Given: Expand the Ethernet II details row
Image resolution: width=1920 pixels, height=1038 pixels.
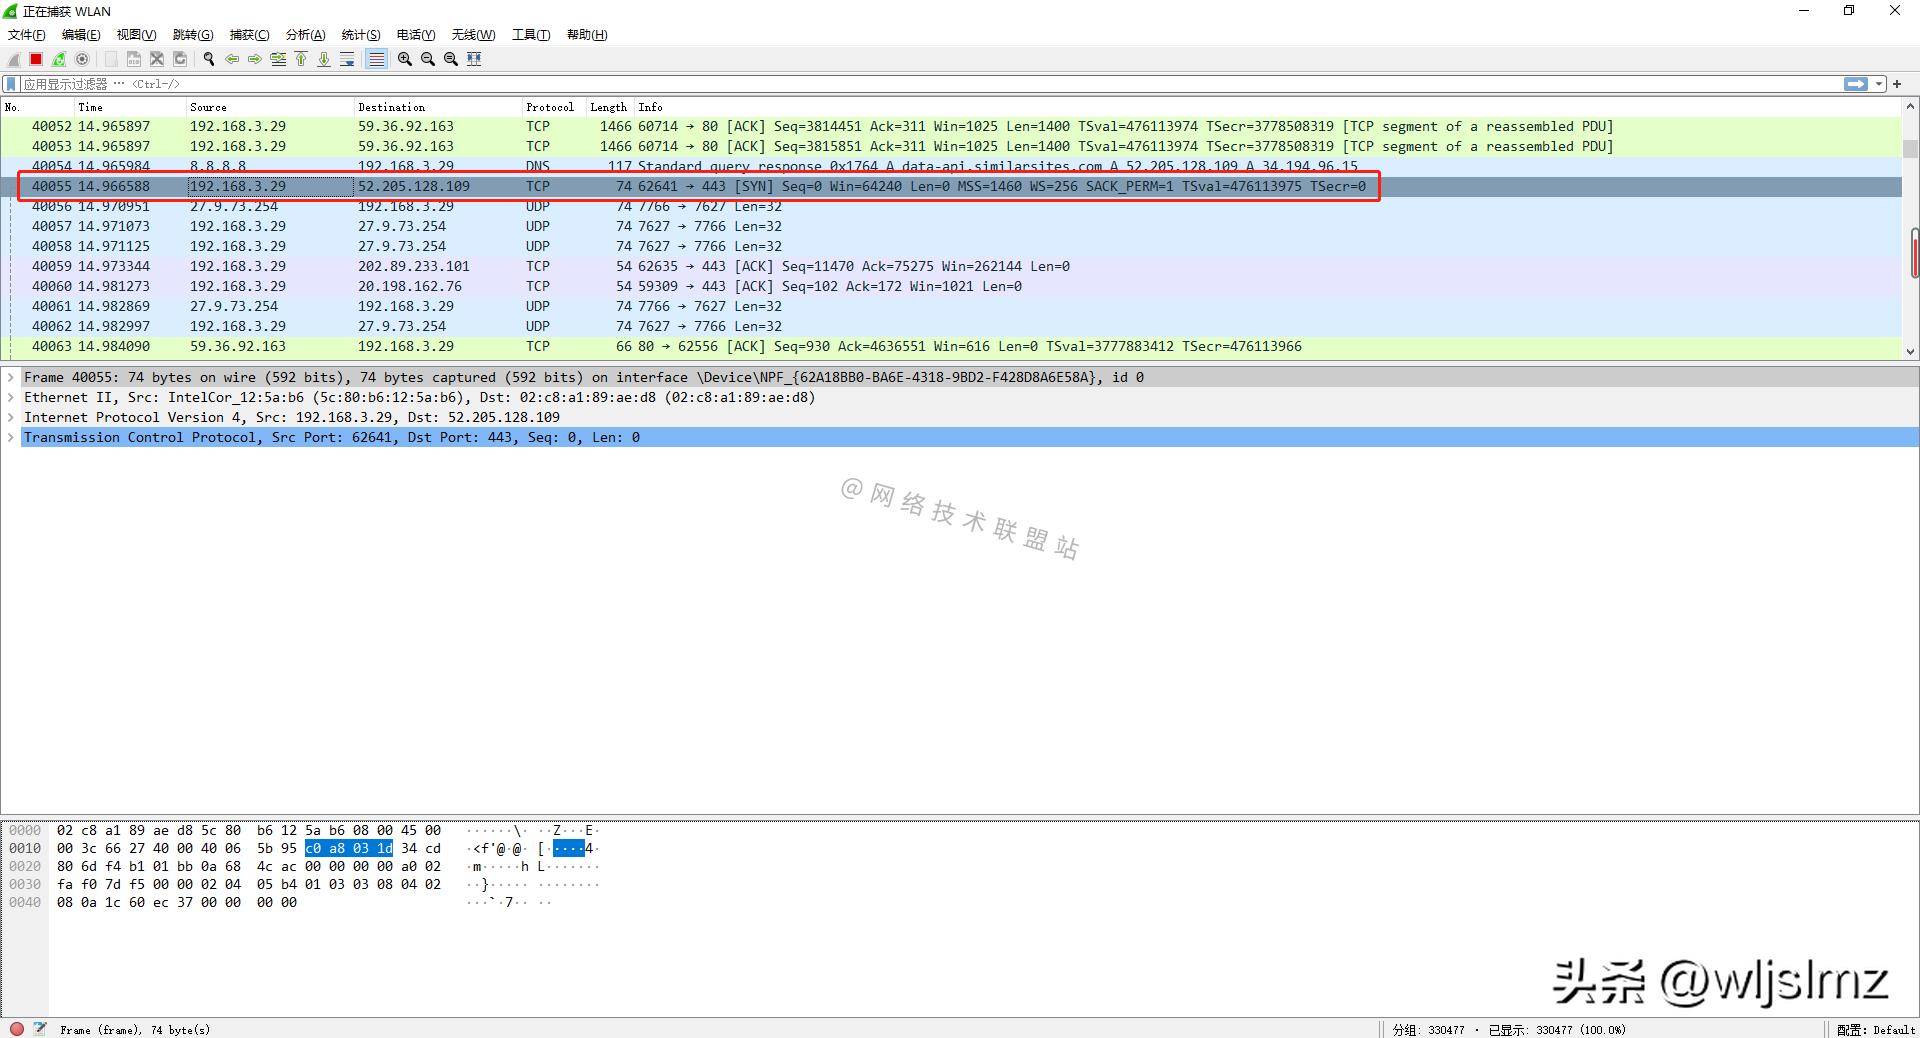Looking at the screenshot, I should (11, 398).
